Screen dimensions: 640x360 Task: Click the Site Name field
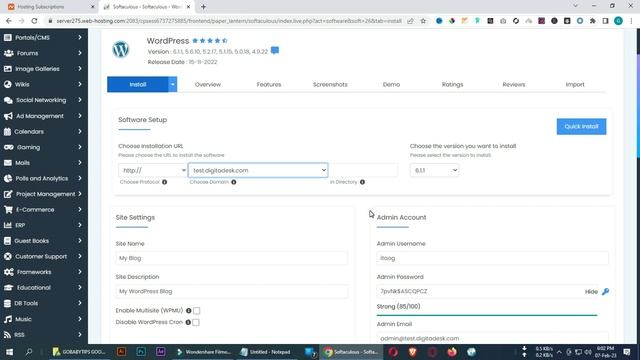pyautogui.click(x=232, y=258)
